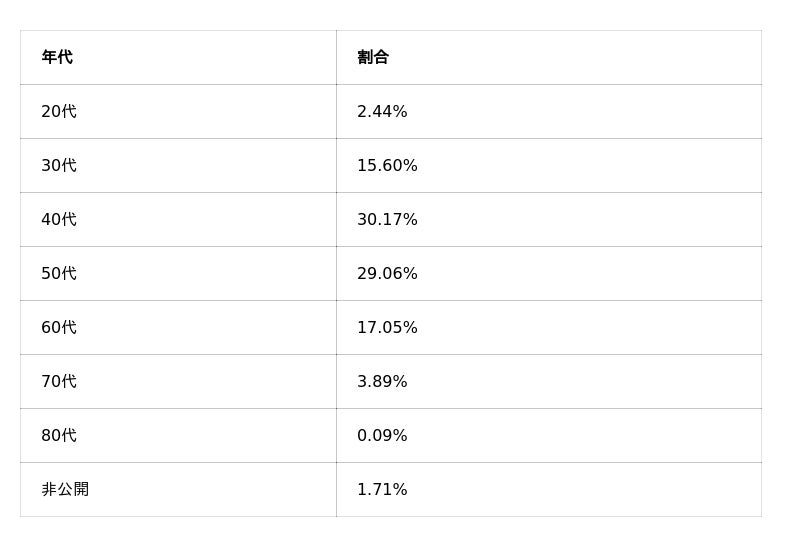The width and height of the screenshot is (800, 547).
Task: Click the 30代 row label
Action: pyautogui.click(x=59, y=166)
